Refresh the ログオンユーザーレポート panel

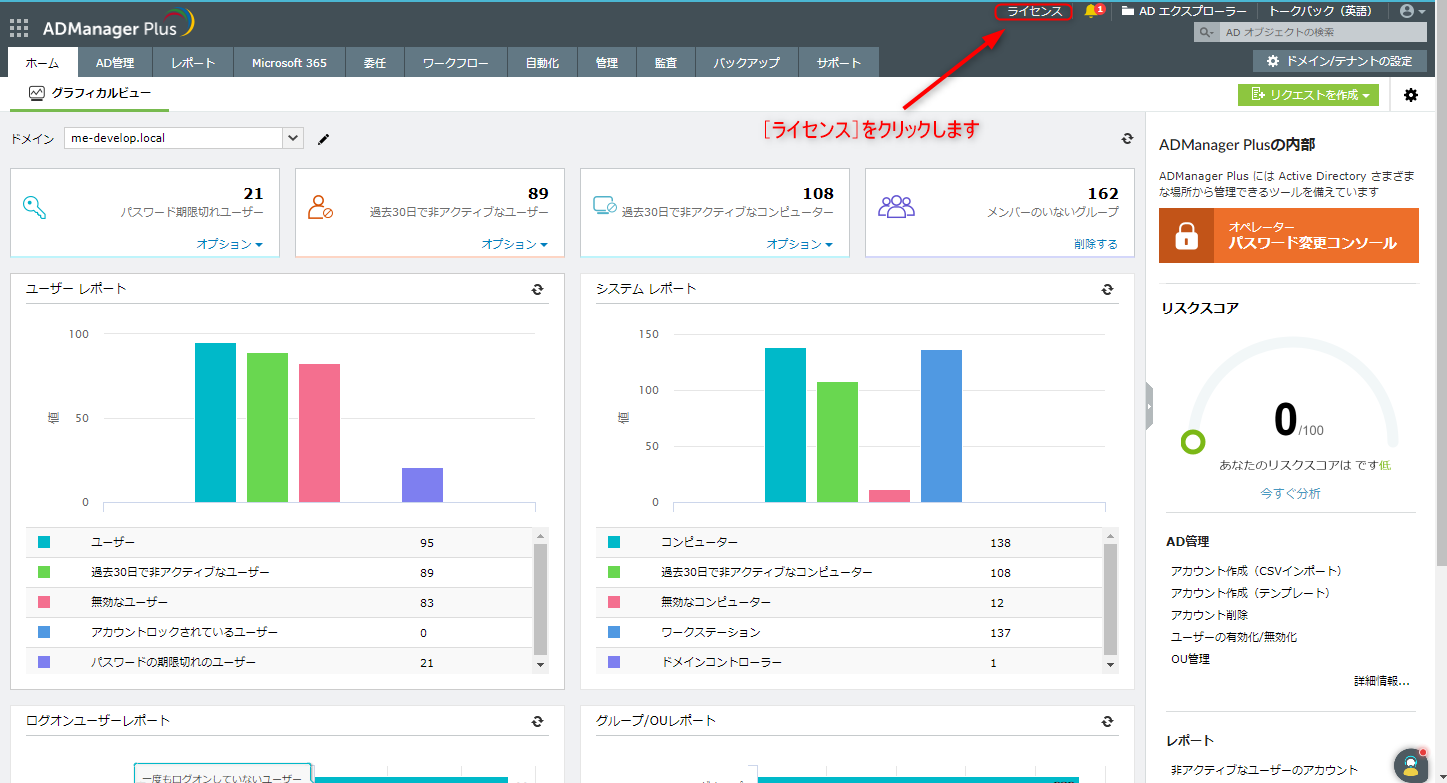click(537, 721)
